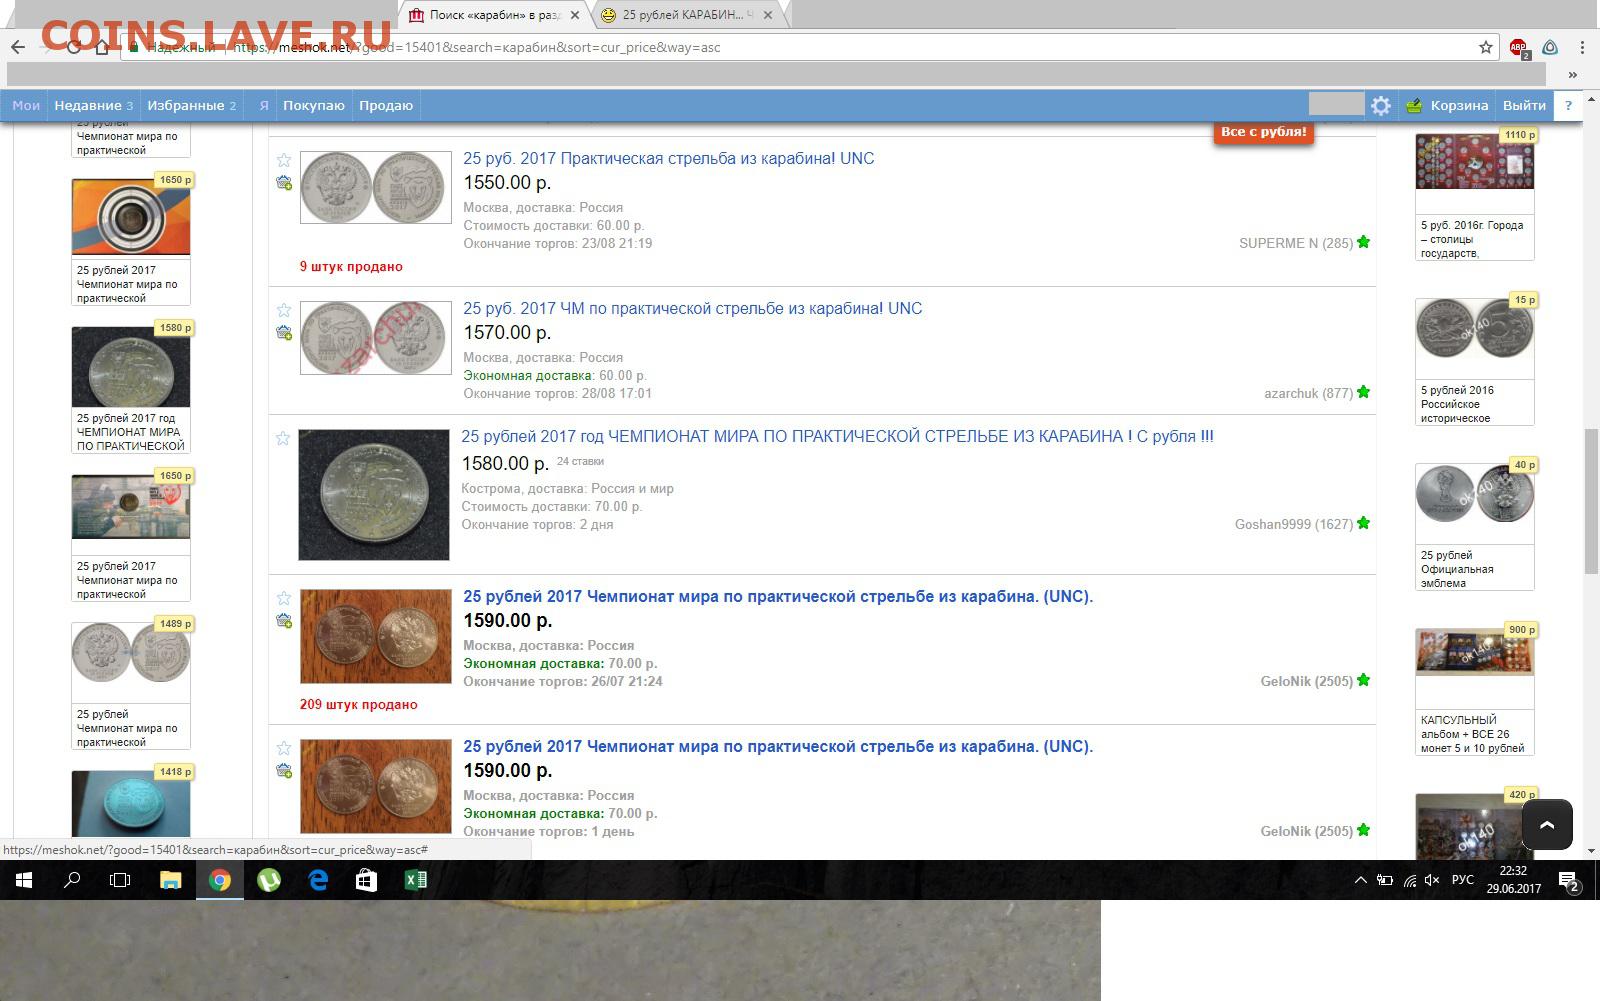The width and height of the screenshot is (1600, 1001).
Task: Open the Adblock Plus extension icon
Action: [x=1519, y=47]
